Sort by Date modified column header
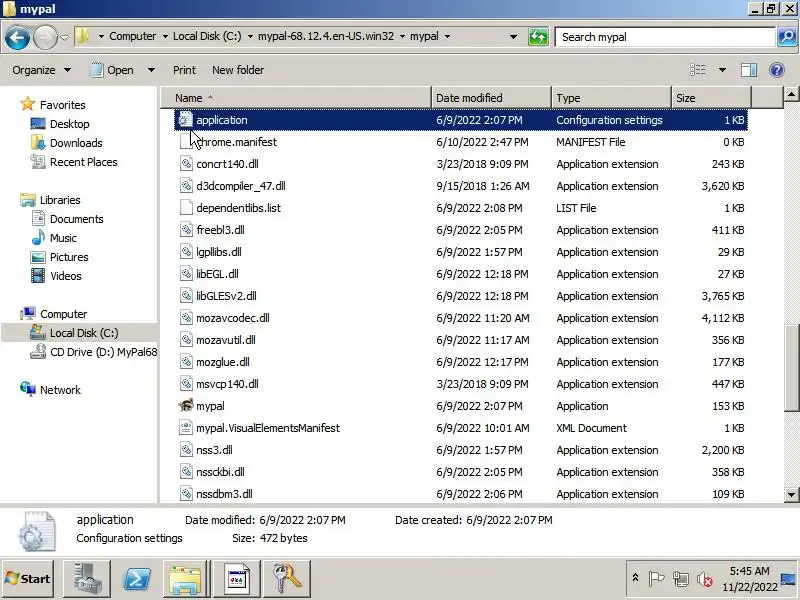The image size is (800, 600). 491,97
